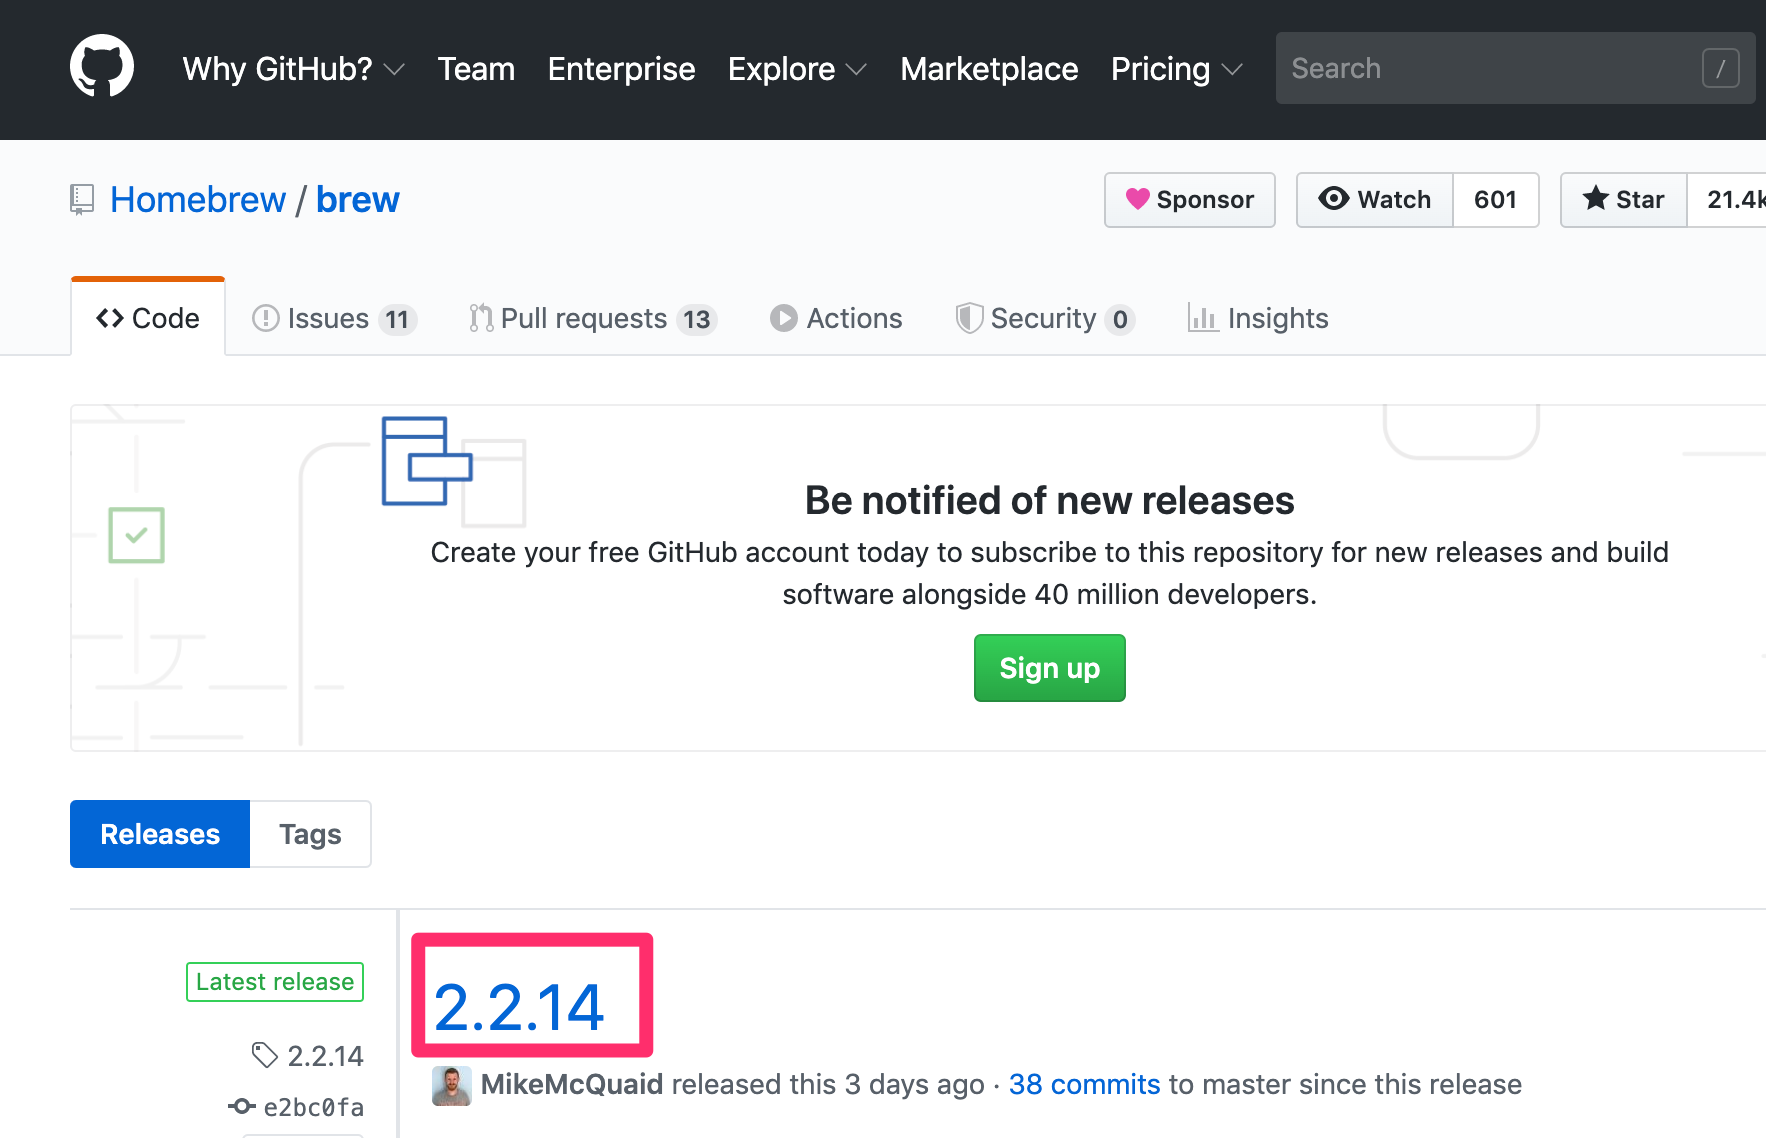The height and width of the screenshot is (1138, 1766).
Task: Open the MikeMcQuaid profile link
Action: [x=572, y=1085]
